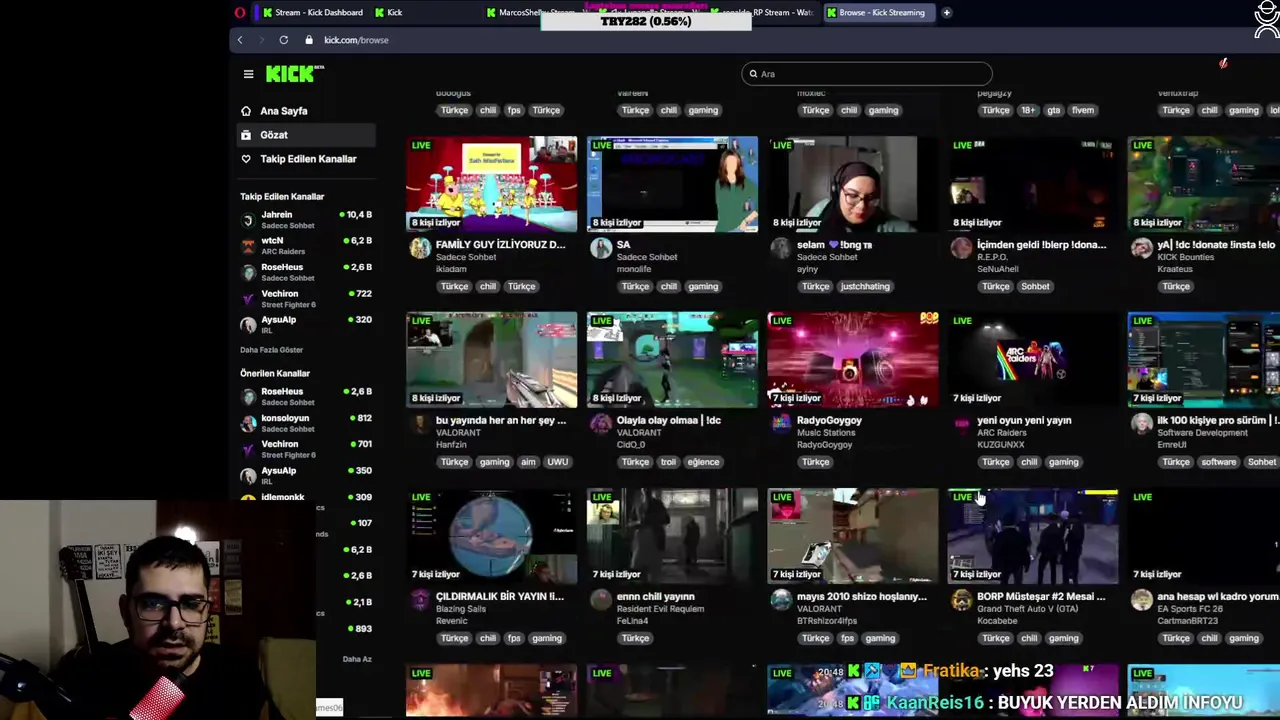Click the kick.com/browse address bar
The image size is (1280, 720).
[x=356, y=40]
